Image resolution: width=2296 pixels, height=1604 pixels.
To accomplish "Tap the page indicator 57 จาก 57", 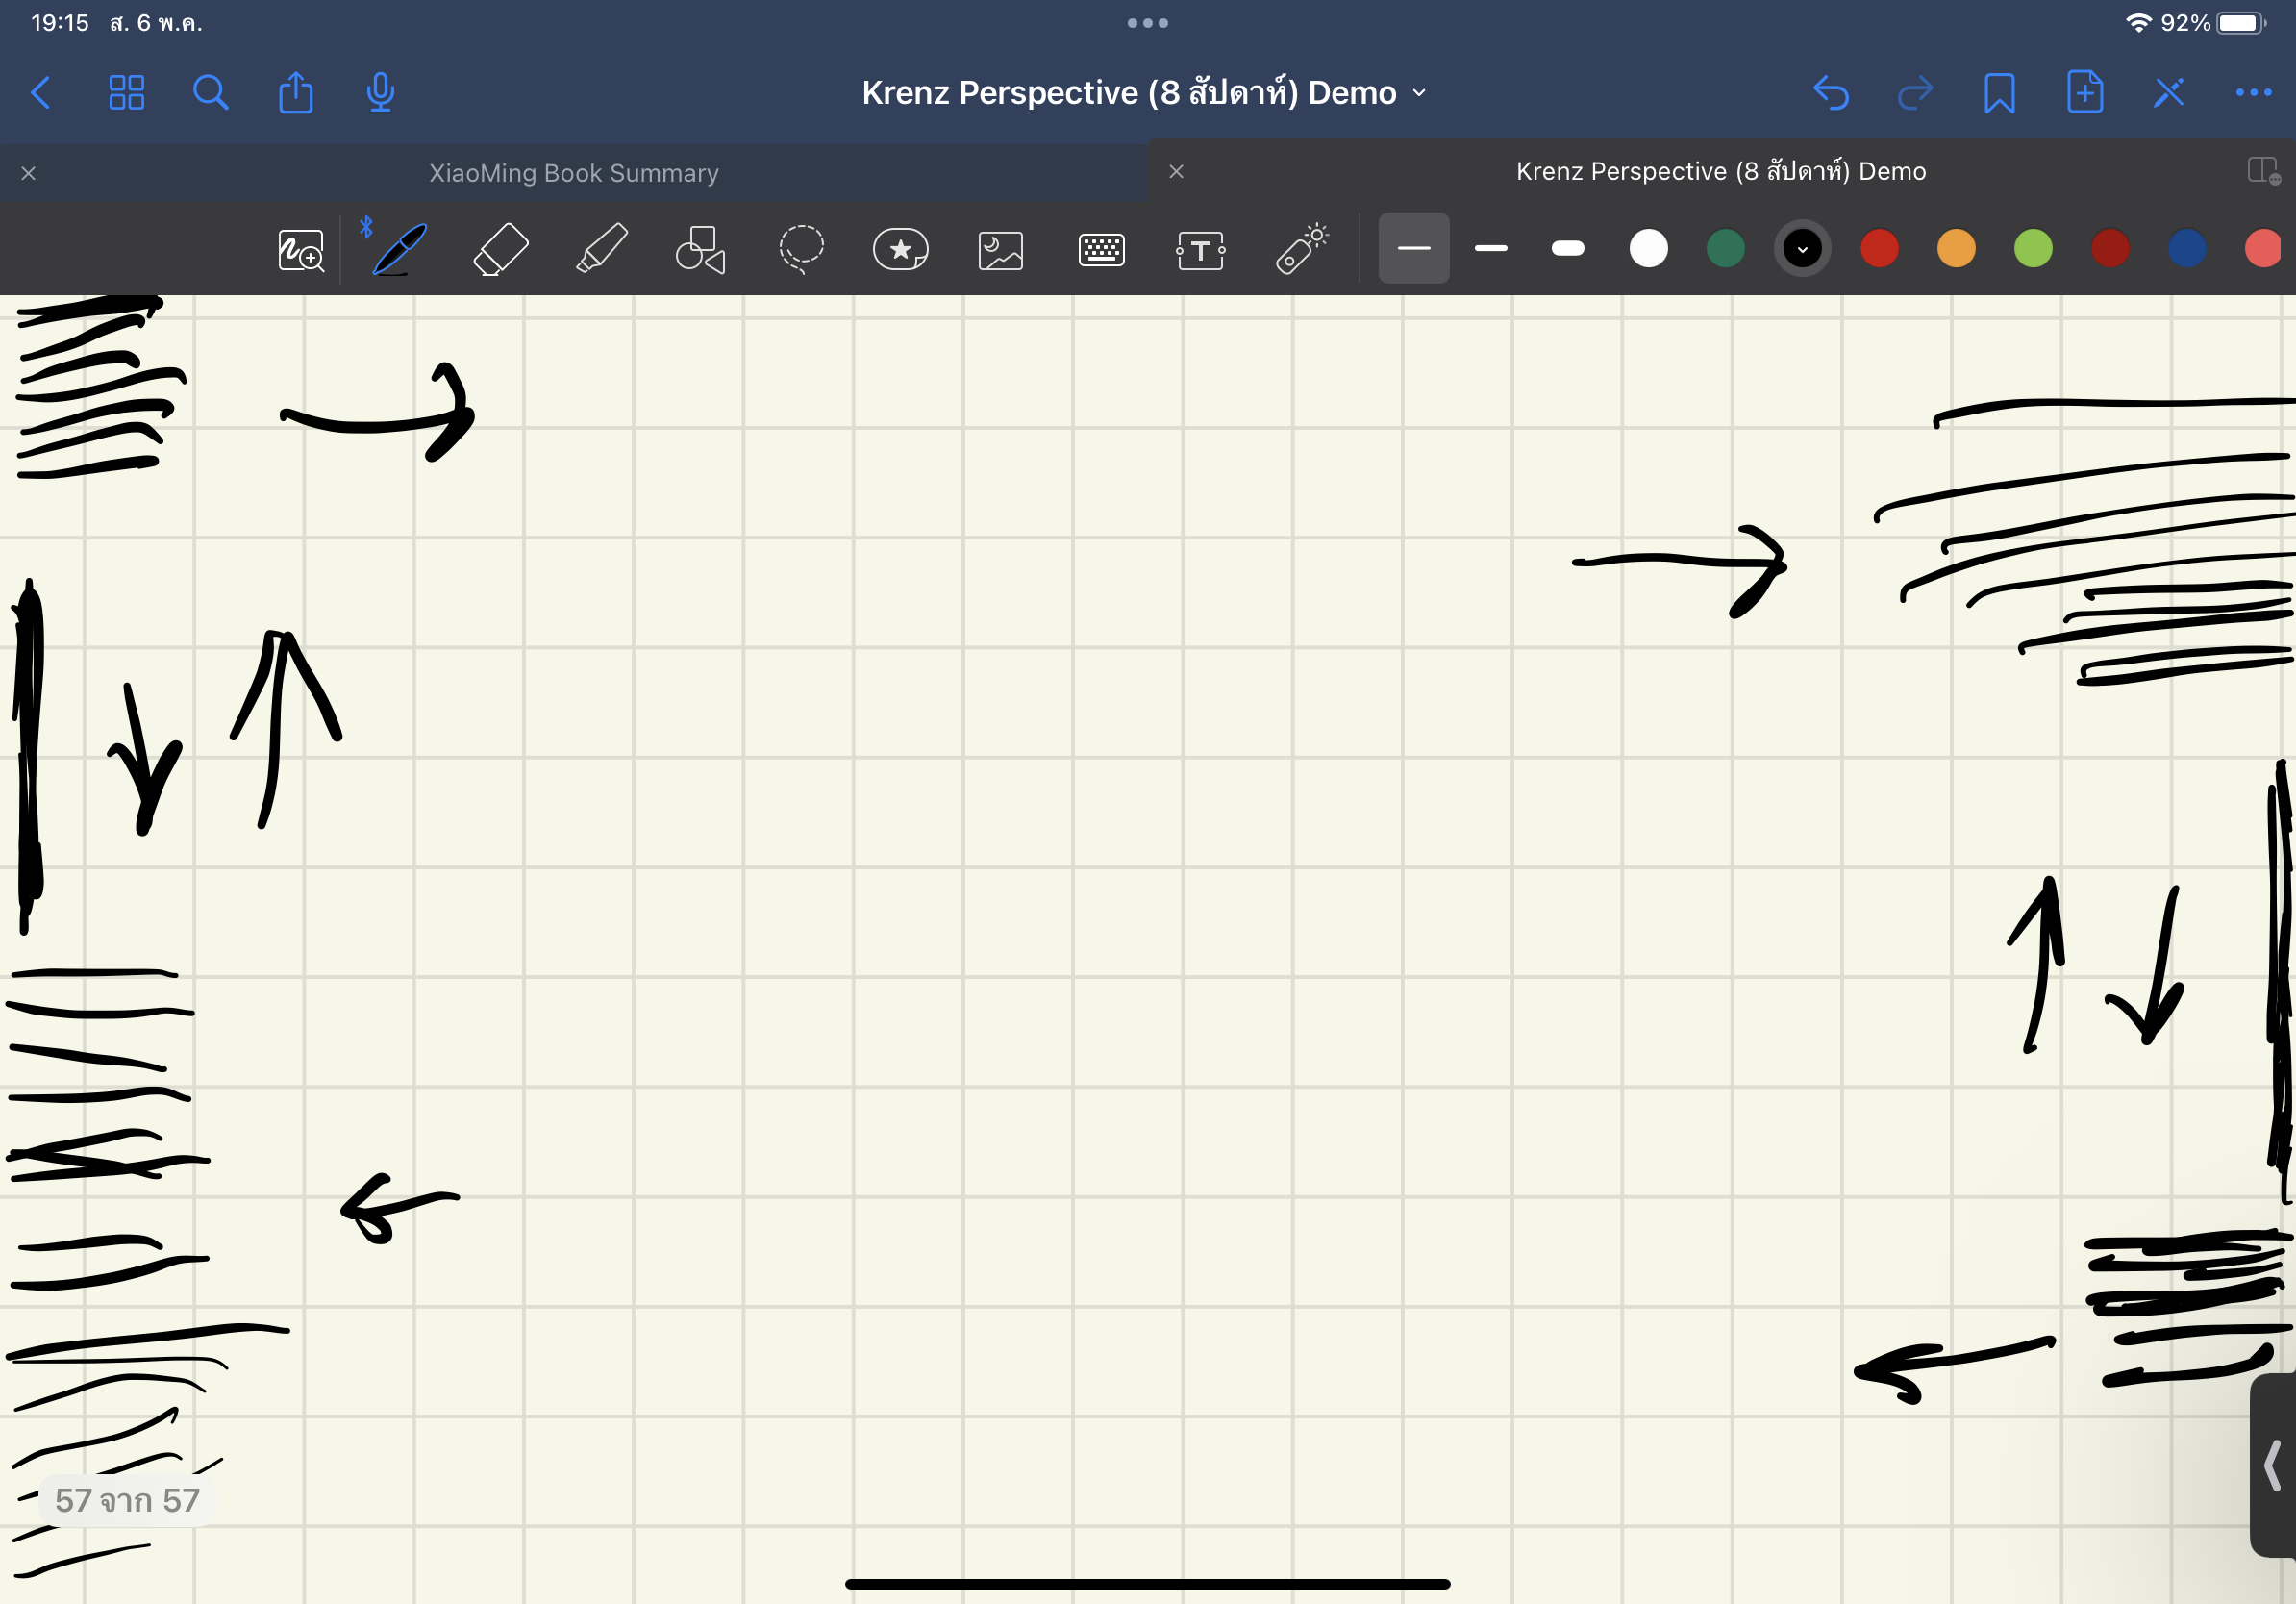I will click(x=127, y=1500).
